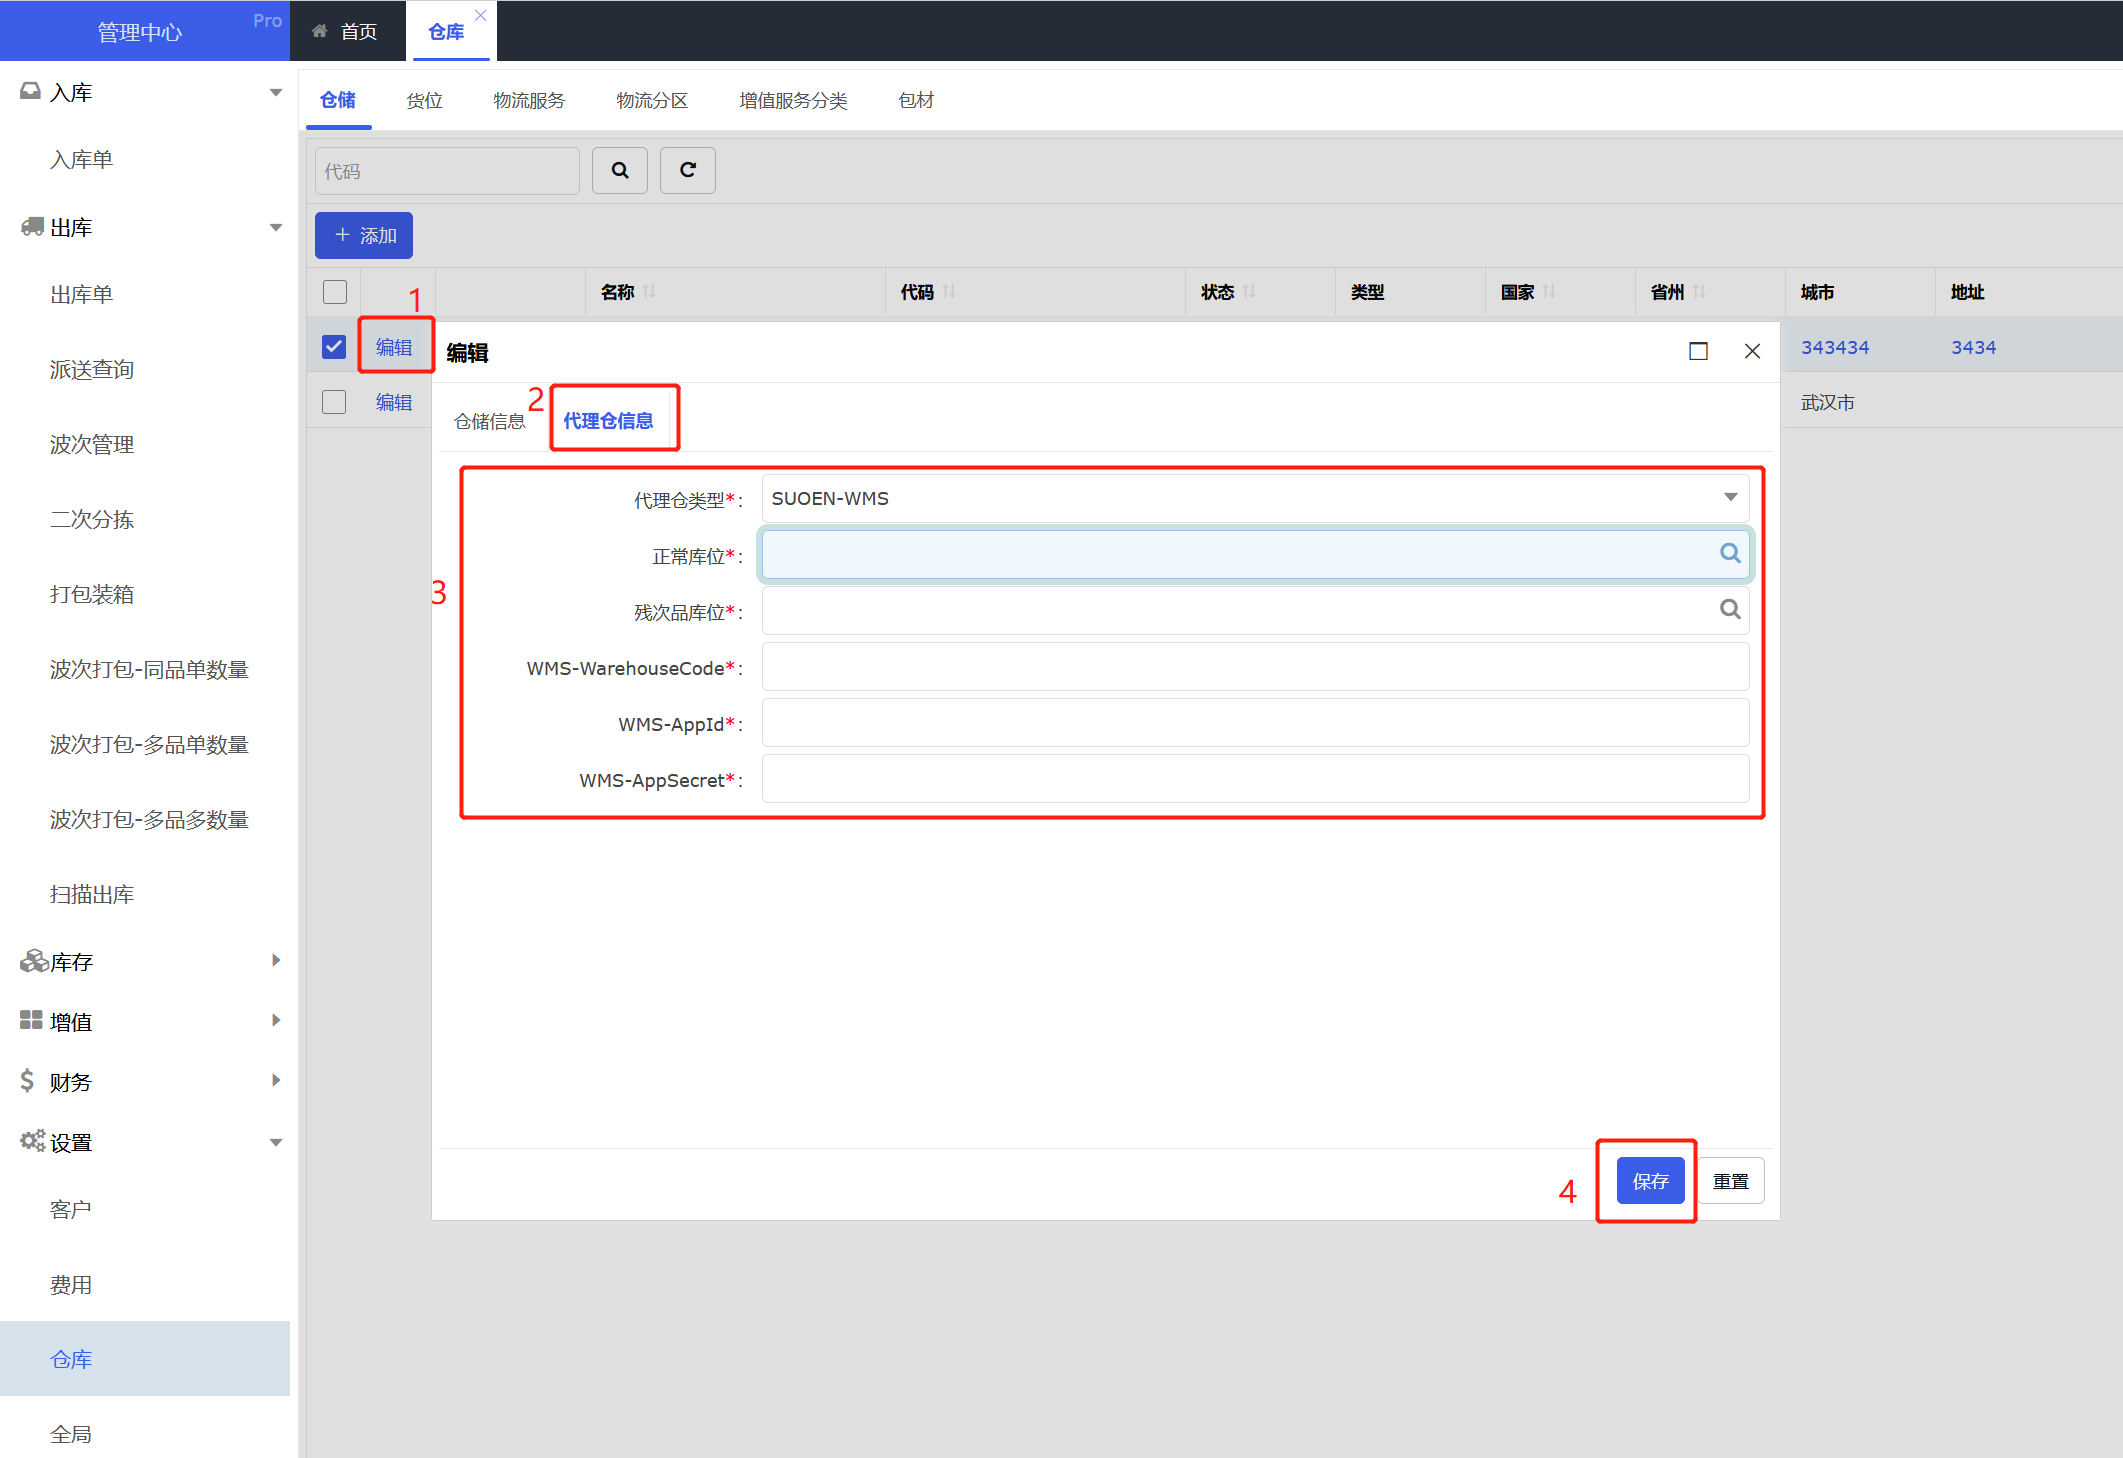2123x1458 pixels.
Task: Focus the WMS-AppId input field
Action: pos(1255,723)
